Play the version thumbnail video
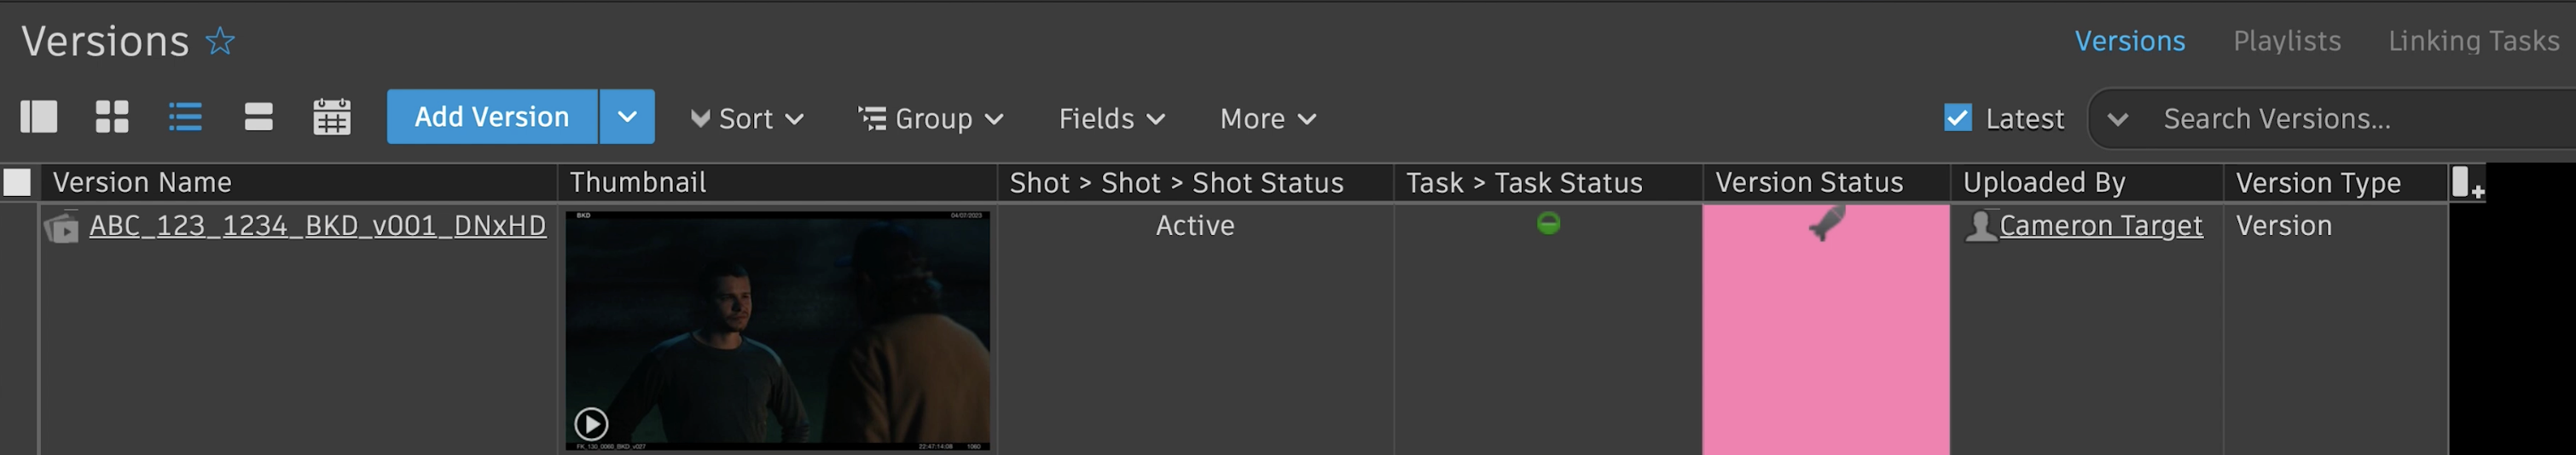The width and height of the screenshot is (2576, 455). [591, 424]
